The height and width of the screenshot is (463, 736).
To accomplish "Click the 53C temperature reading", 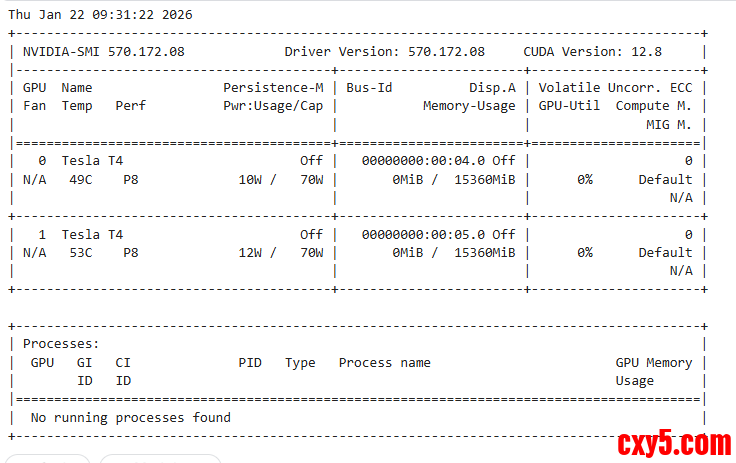I will click(x=77, y=253).
